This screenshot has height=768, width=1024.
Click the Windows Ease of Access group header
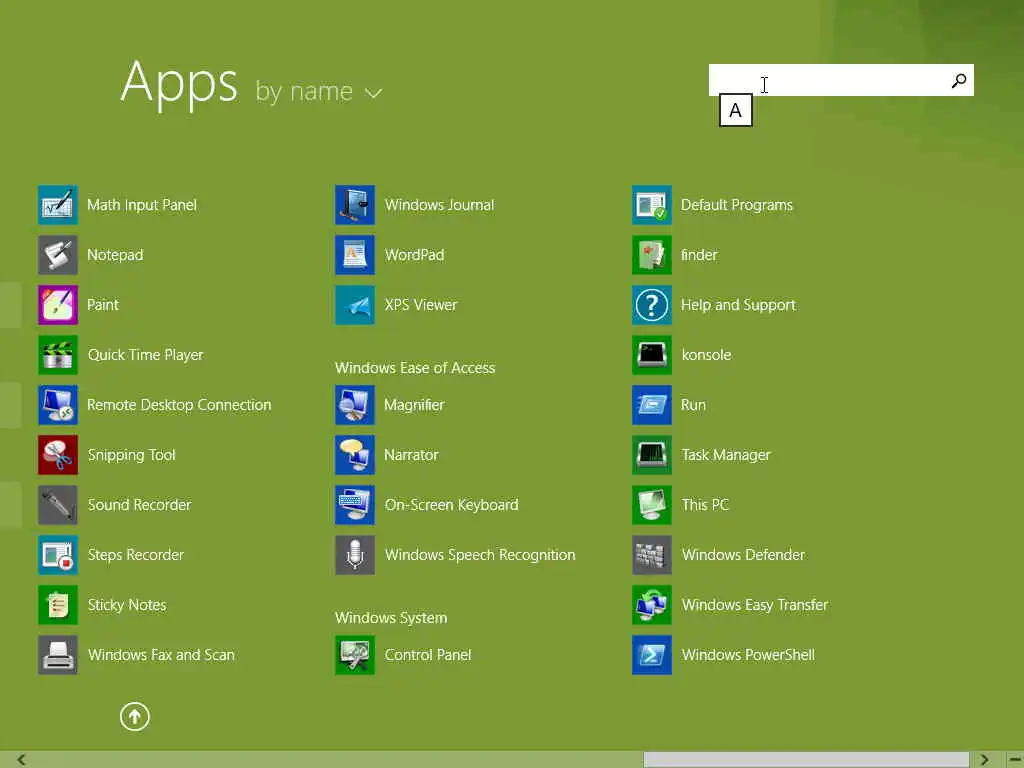(x=415, y=368)
